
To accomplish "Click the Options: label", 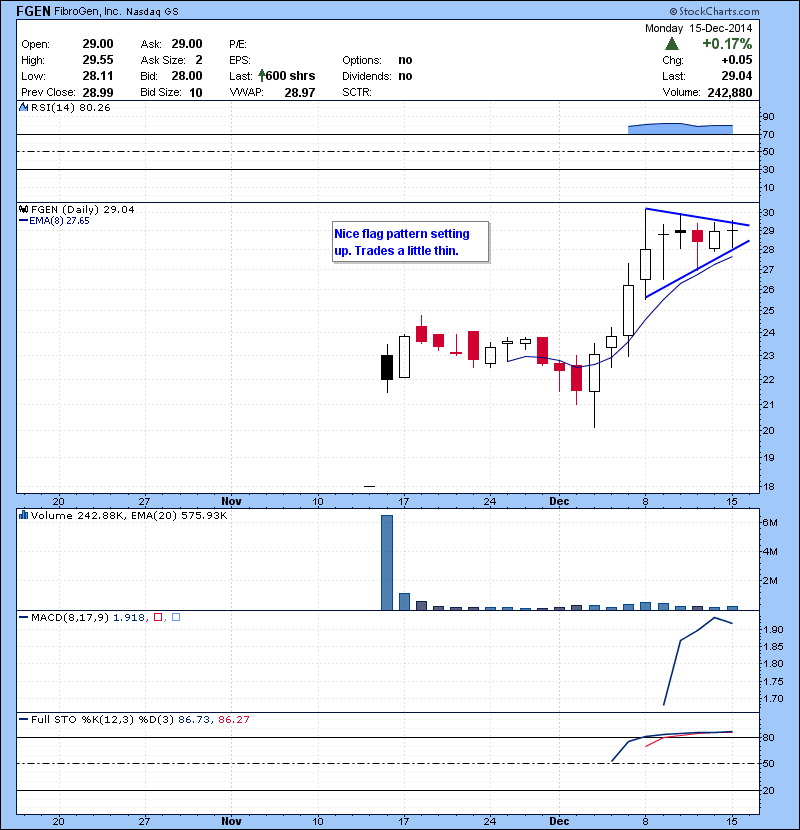I will click(362, 60).
